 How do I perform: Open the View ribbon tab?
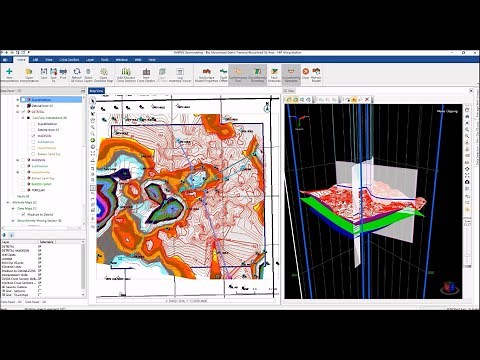coord(49,60)
